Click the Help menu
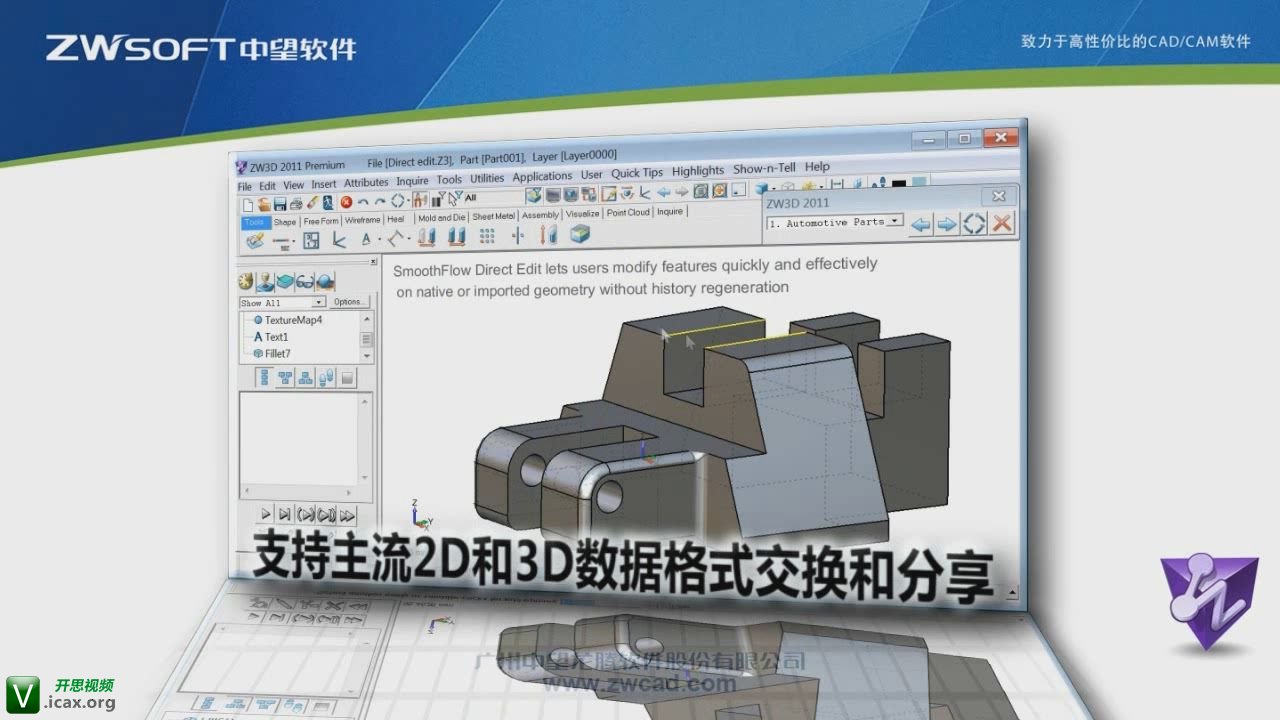 coord(817,167)
